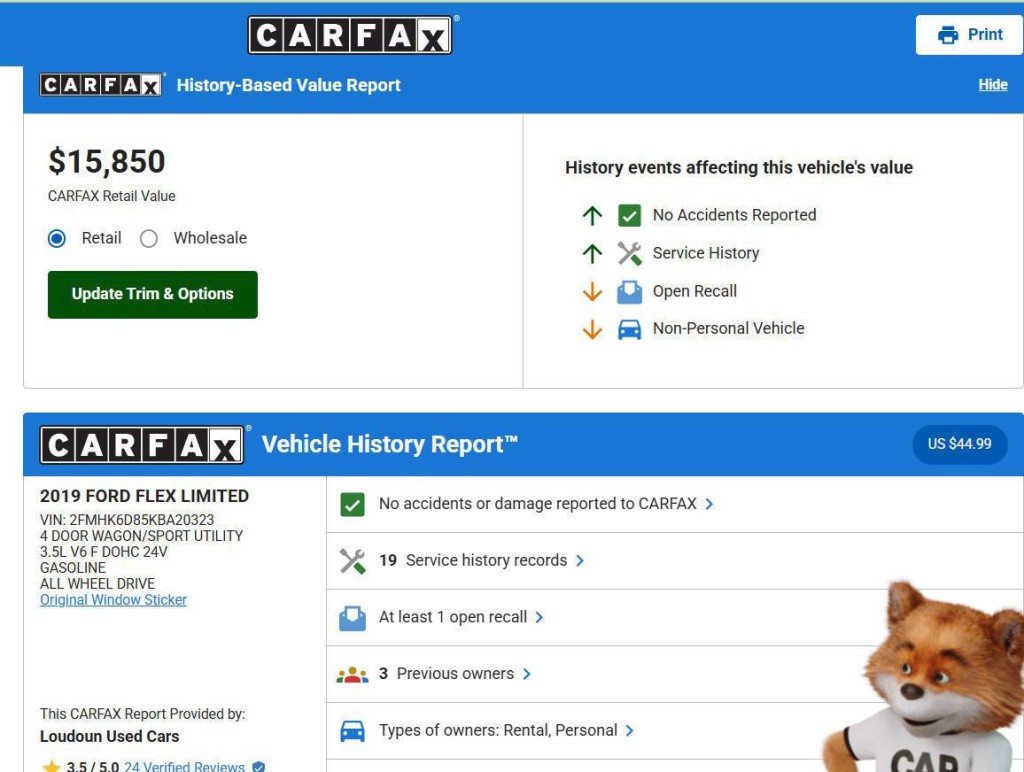Expand the 19 Service history records chevron
Viewport: 1024px width, 772px height.
click(x=580, y=561)
